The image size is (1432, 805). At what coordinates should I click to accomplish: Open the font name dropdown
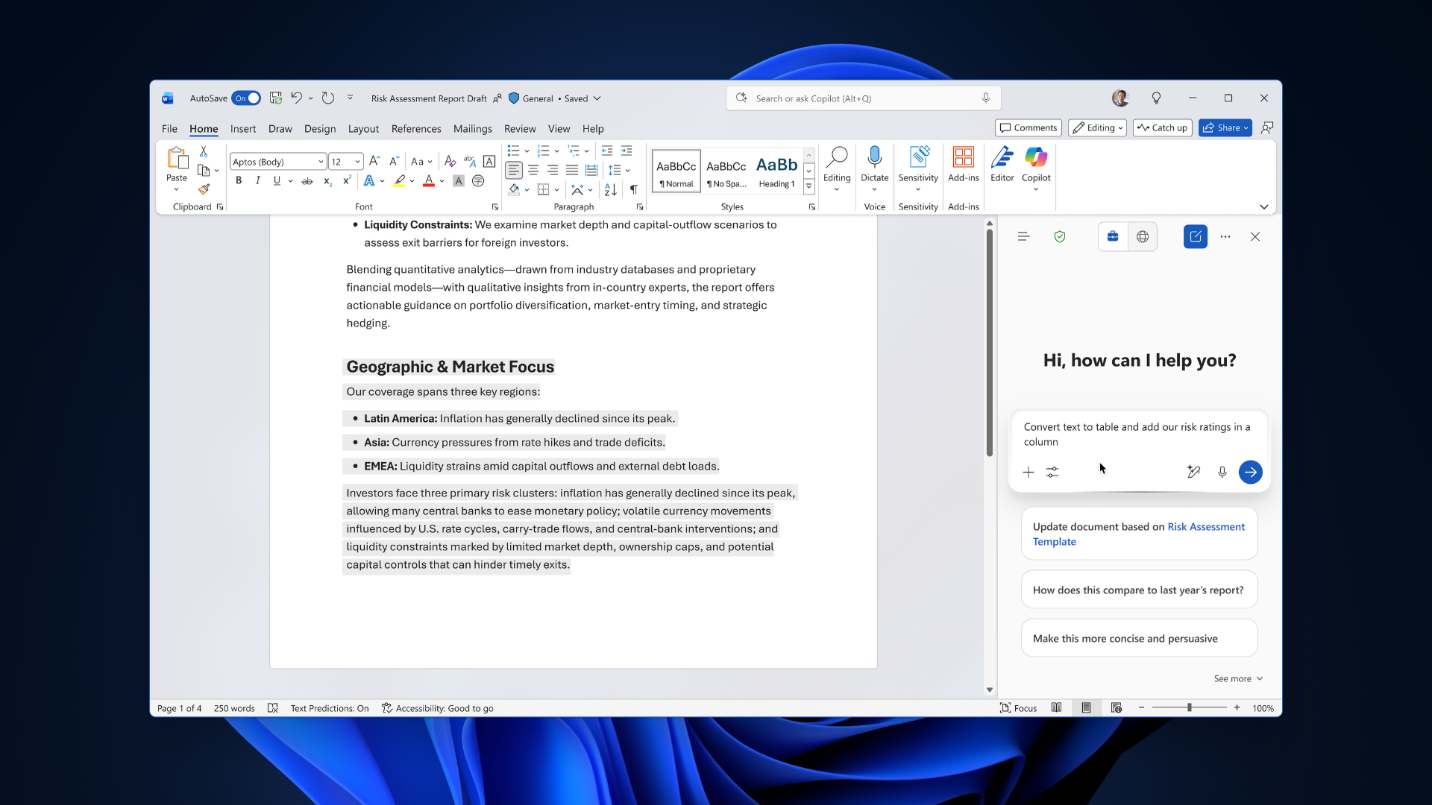click(321, 162)
